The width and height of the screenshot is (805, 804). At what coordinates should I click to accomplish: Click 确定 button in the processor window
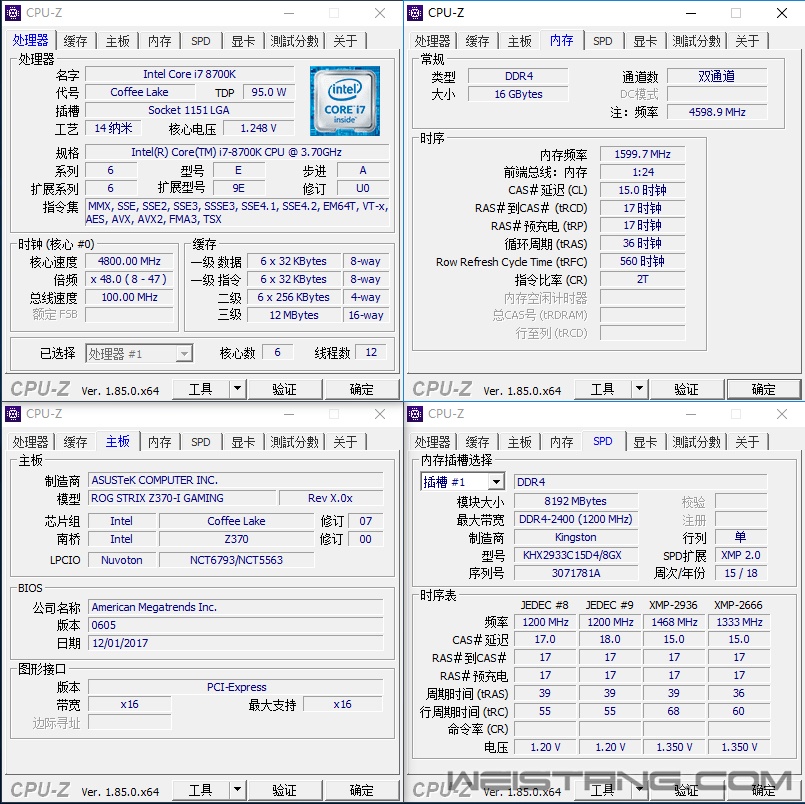coord(362,389)
